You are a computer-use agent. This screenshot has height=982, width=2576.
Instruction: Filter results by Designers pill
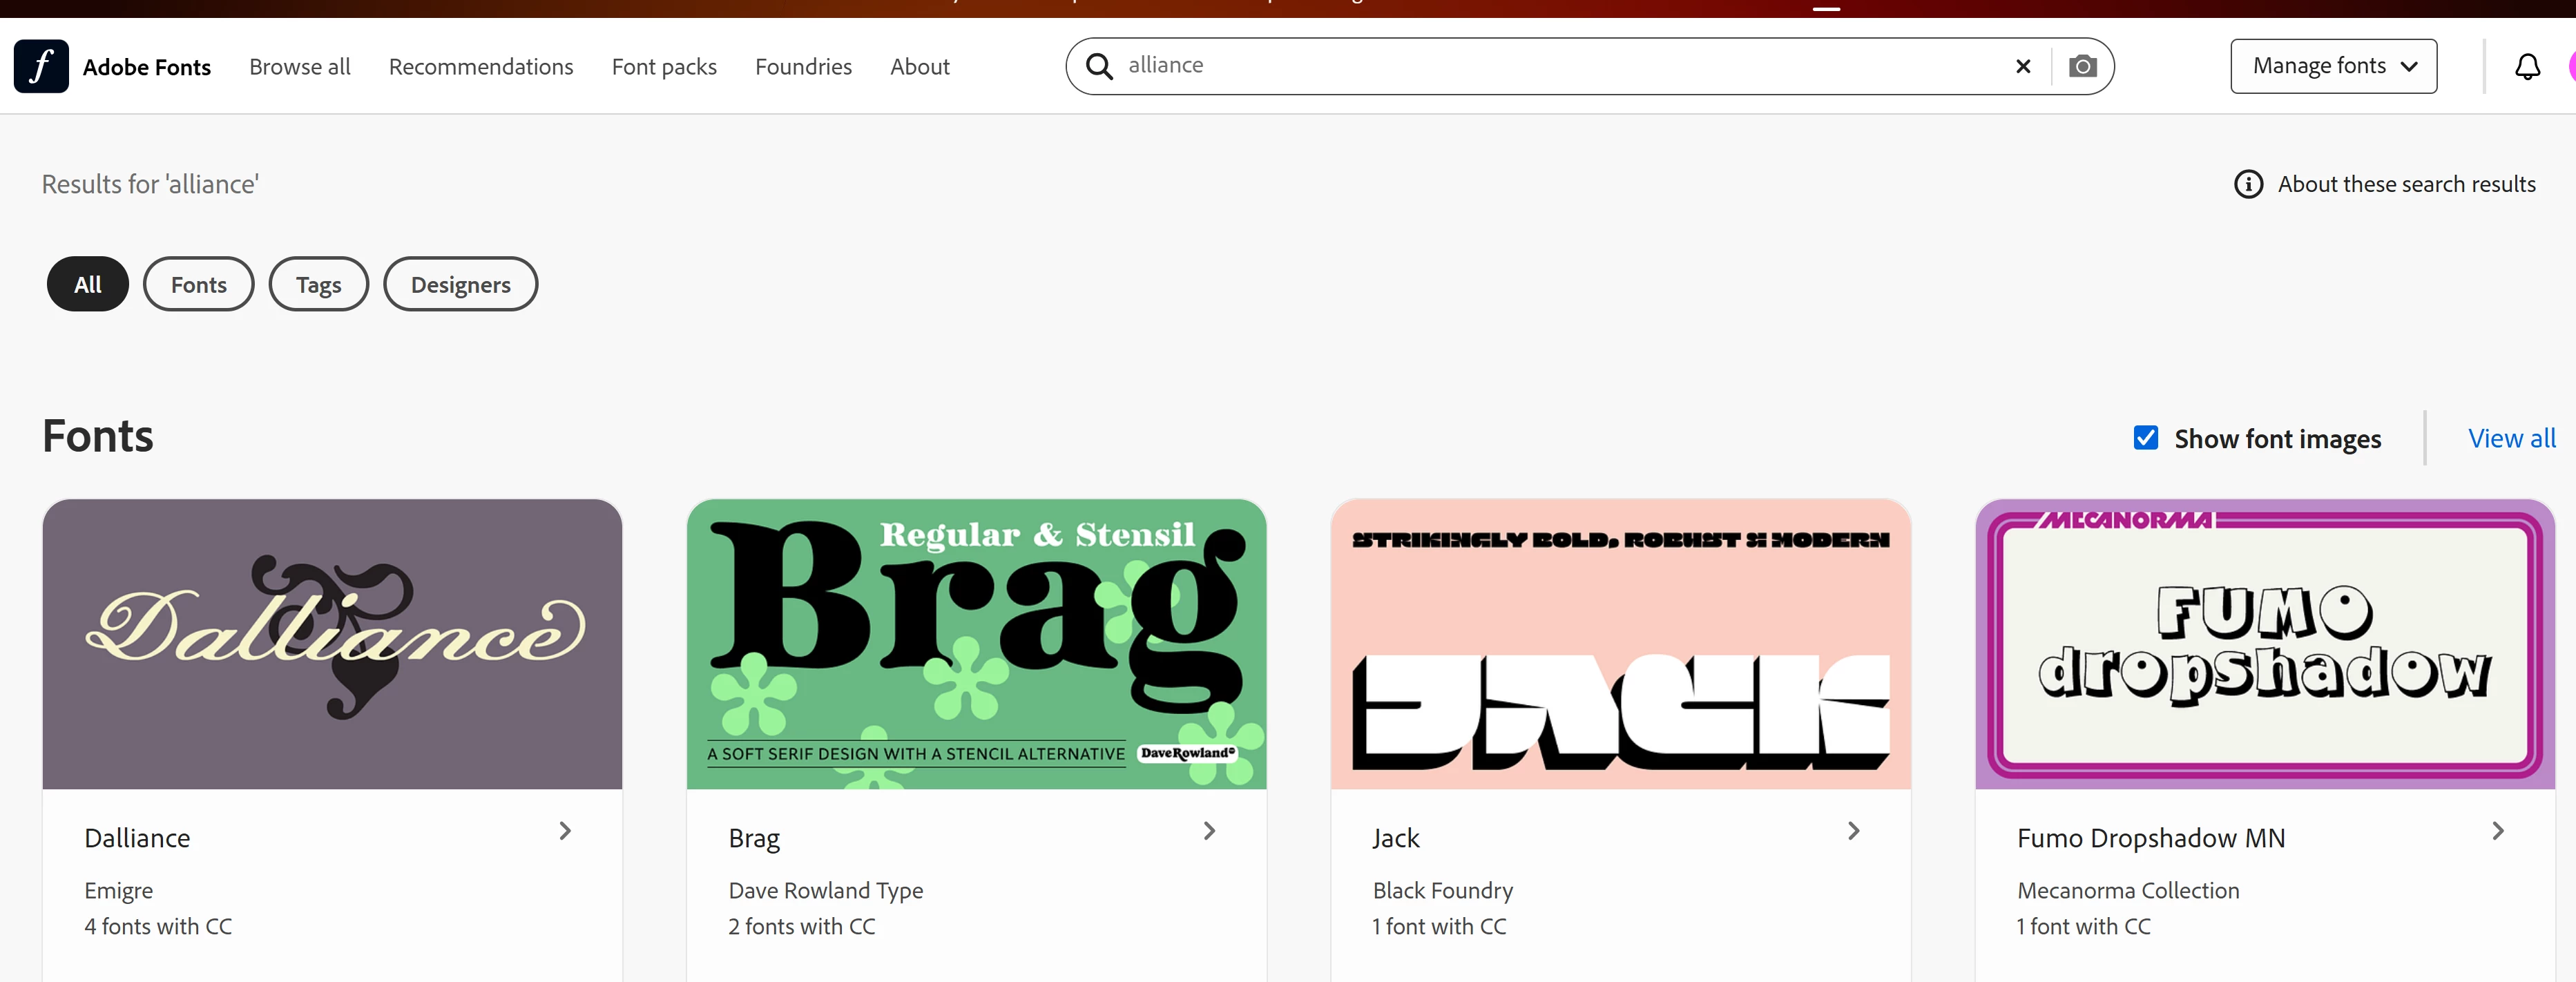click(x=460, y=284)
